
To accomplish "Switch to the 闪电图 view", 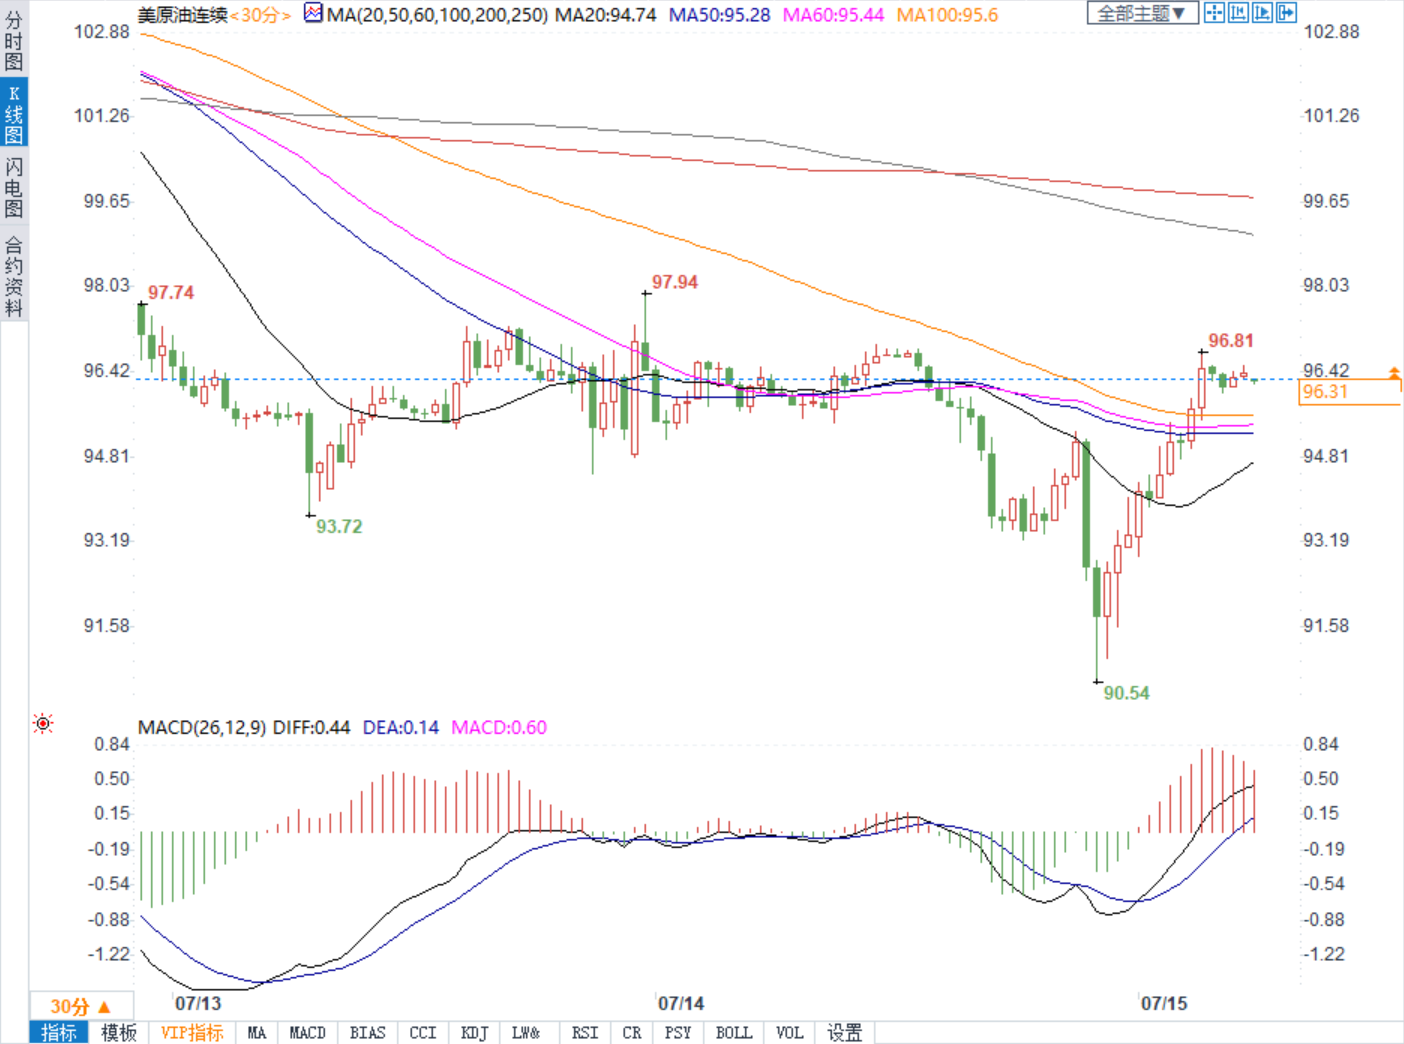I will coord(14,187).
